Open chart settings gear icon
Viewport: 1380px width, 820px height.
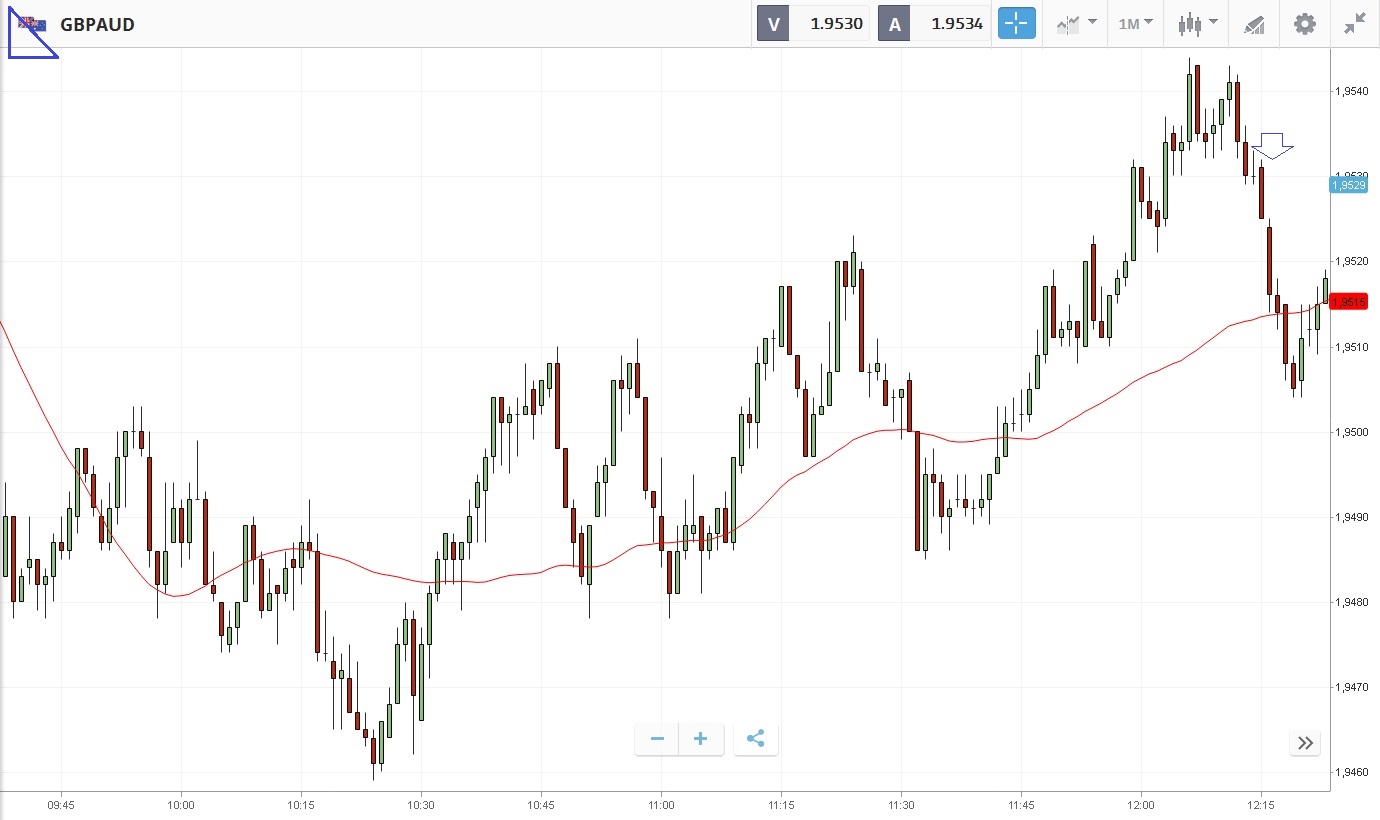click(x=1305, y=24)
